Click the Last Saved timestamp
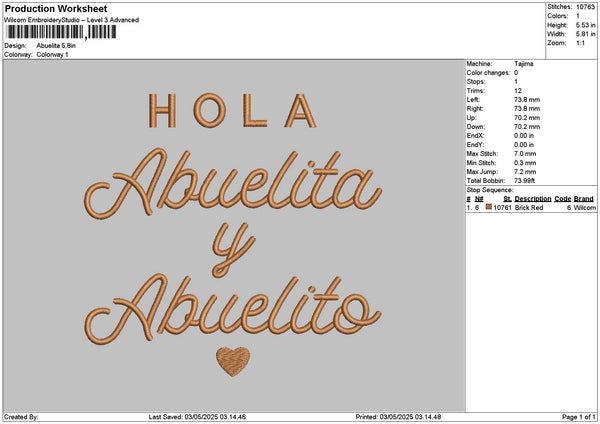 pyautogui.click(x=197, y=417)
